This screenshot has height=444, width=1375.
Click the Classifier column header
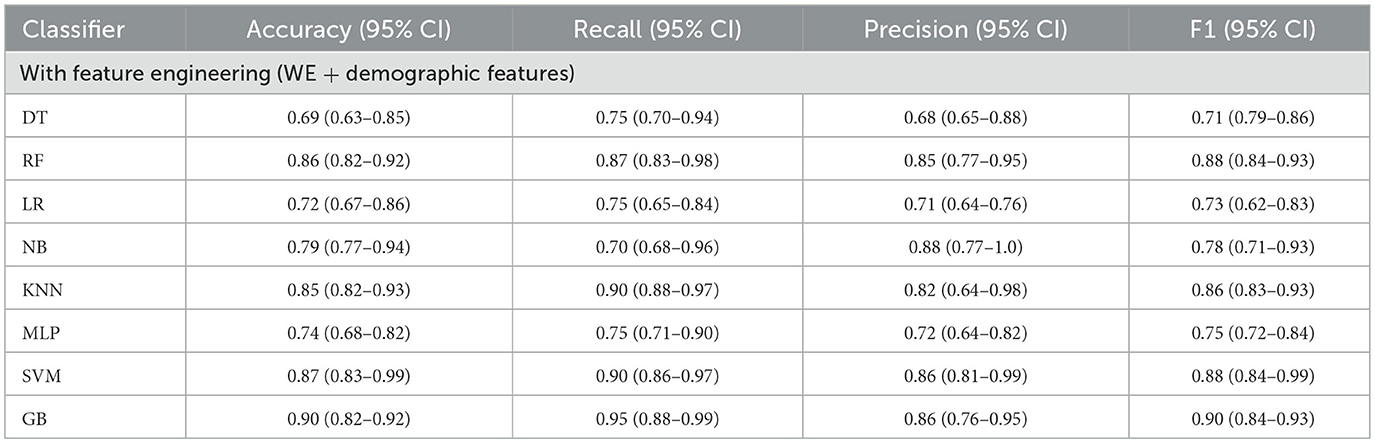tap(74, 30)
